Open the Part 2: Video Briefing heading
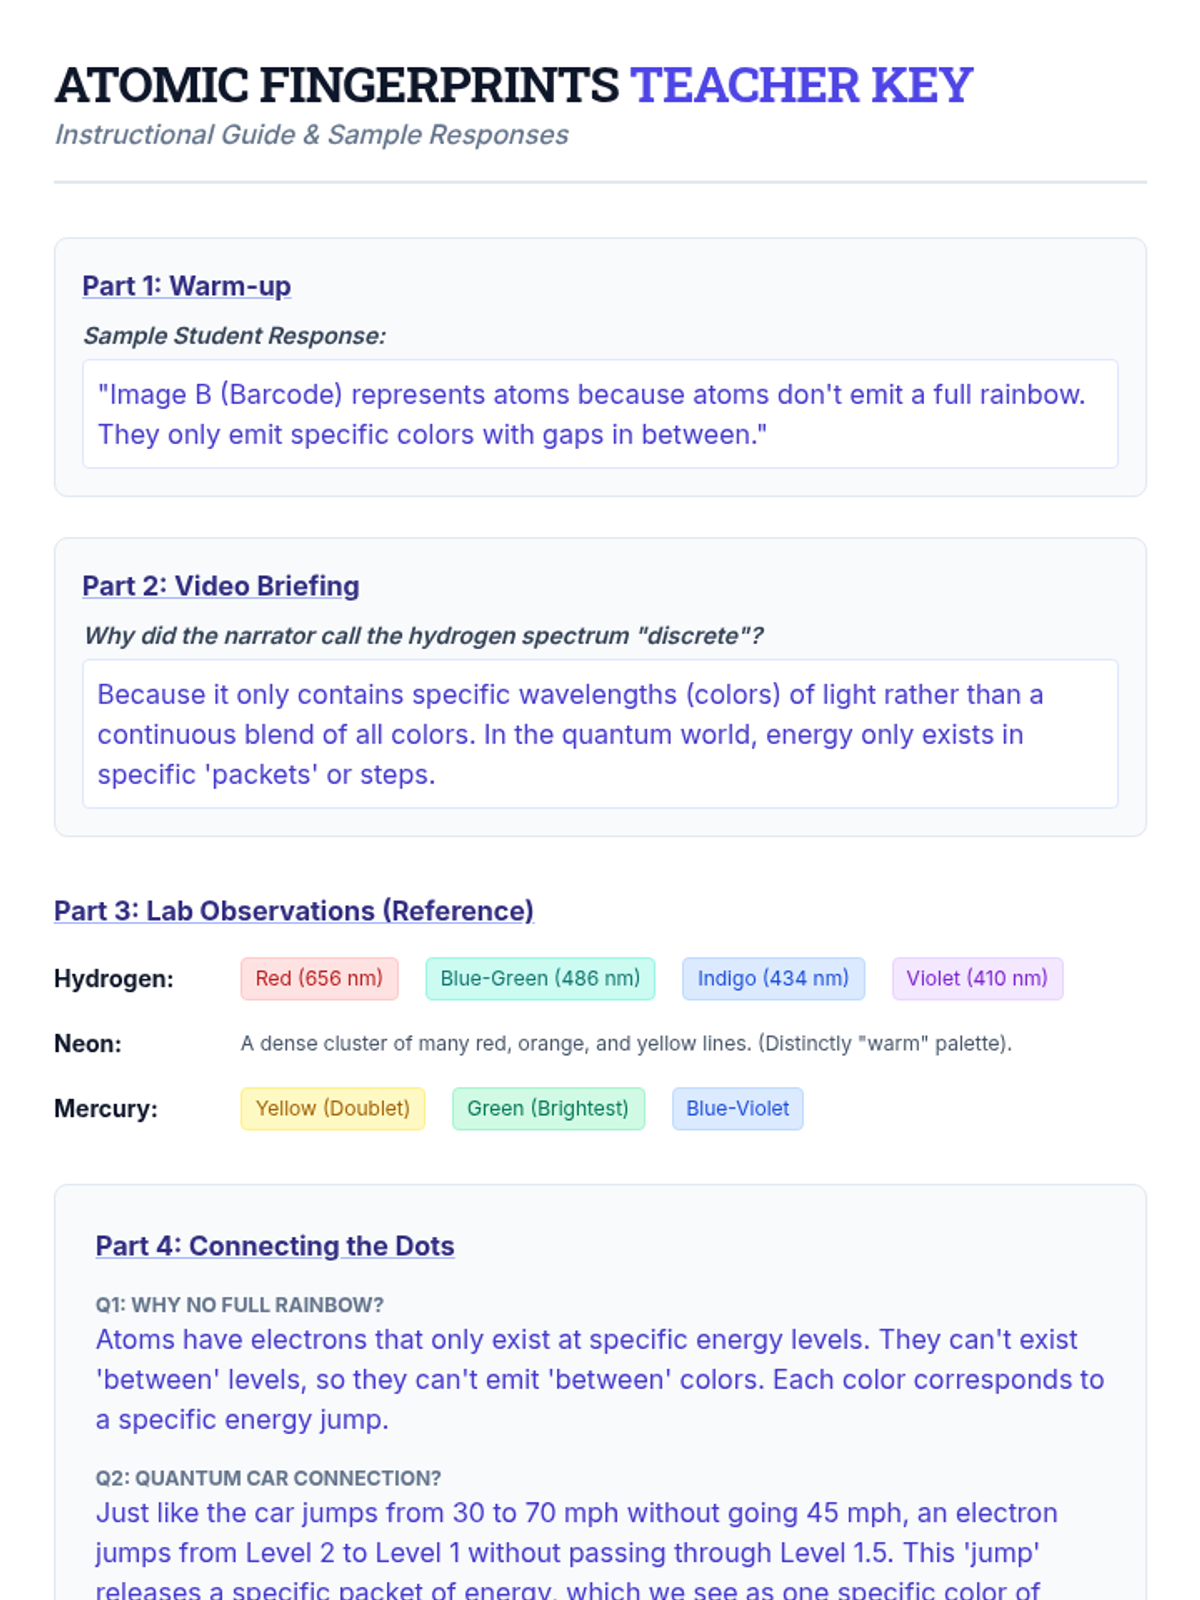 [220, 586]
